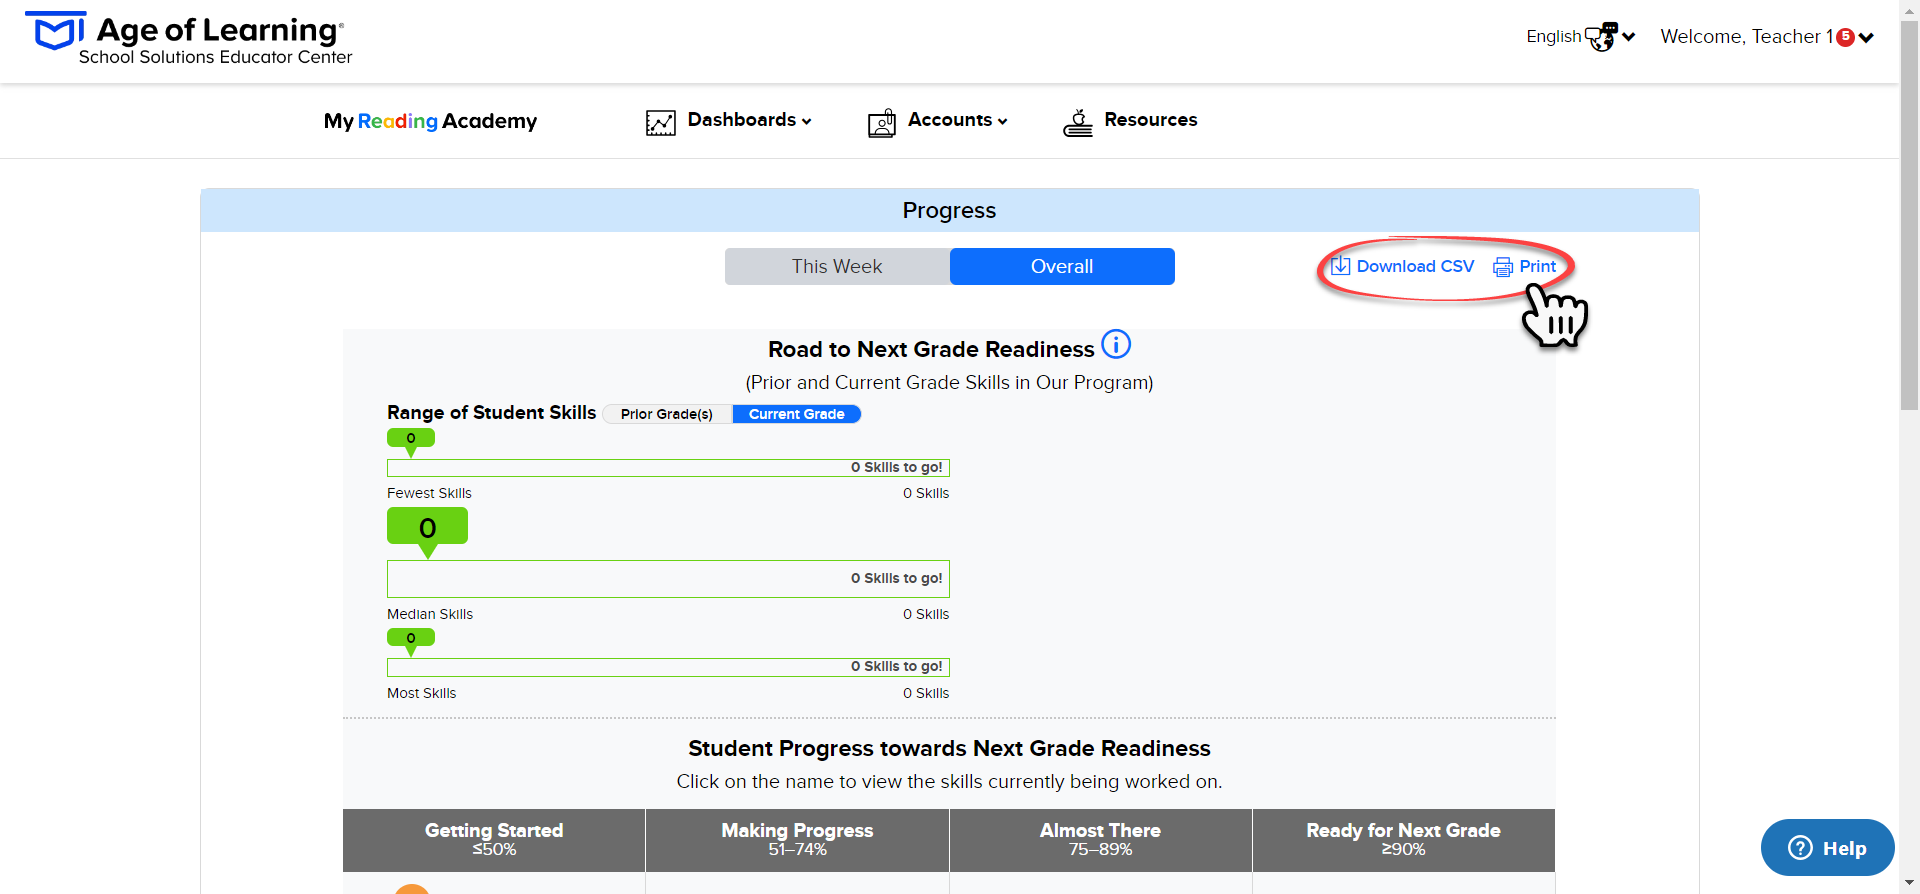Click the red notification badge beside Teacher 1
The image size is (1920, 894).
[1846, 37]
